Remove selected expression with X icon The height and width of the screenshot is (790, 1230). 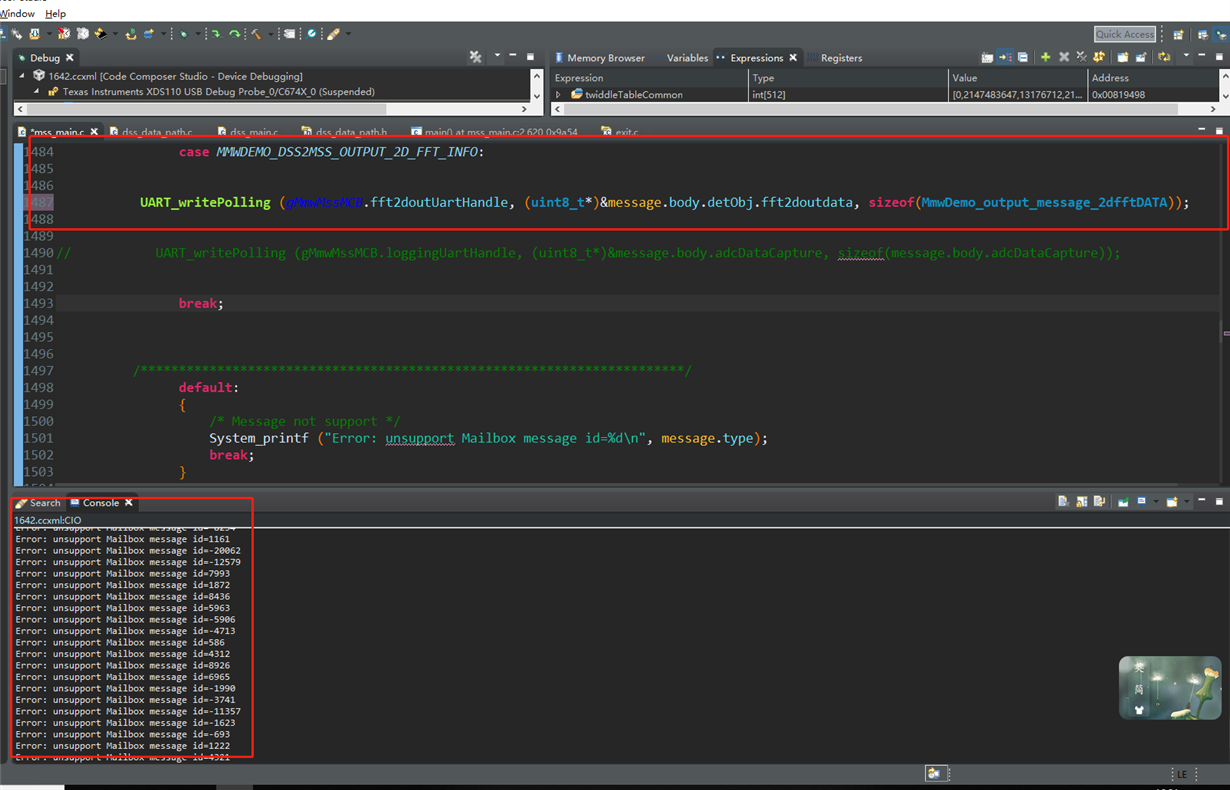click(1064, 58)
